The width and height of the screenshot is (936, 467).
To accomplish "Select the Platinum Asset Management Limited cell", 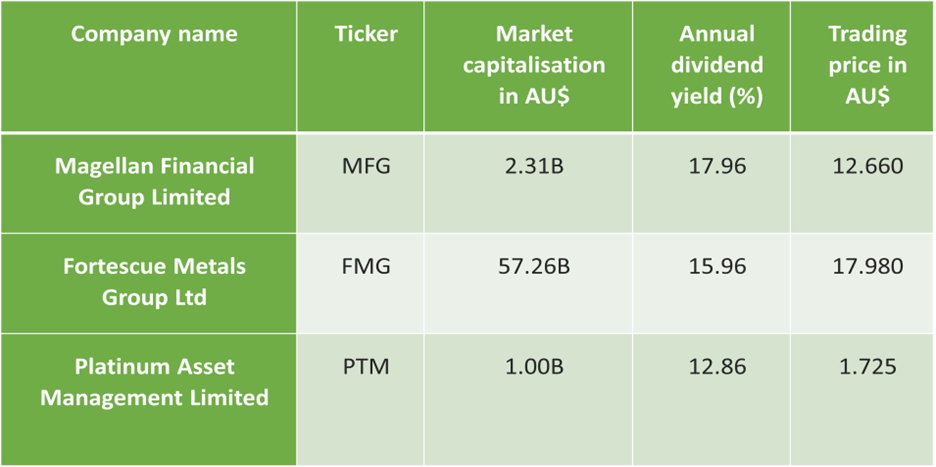I will [x=147, y=399].
